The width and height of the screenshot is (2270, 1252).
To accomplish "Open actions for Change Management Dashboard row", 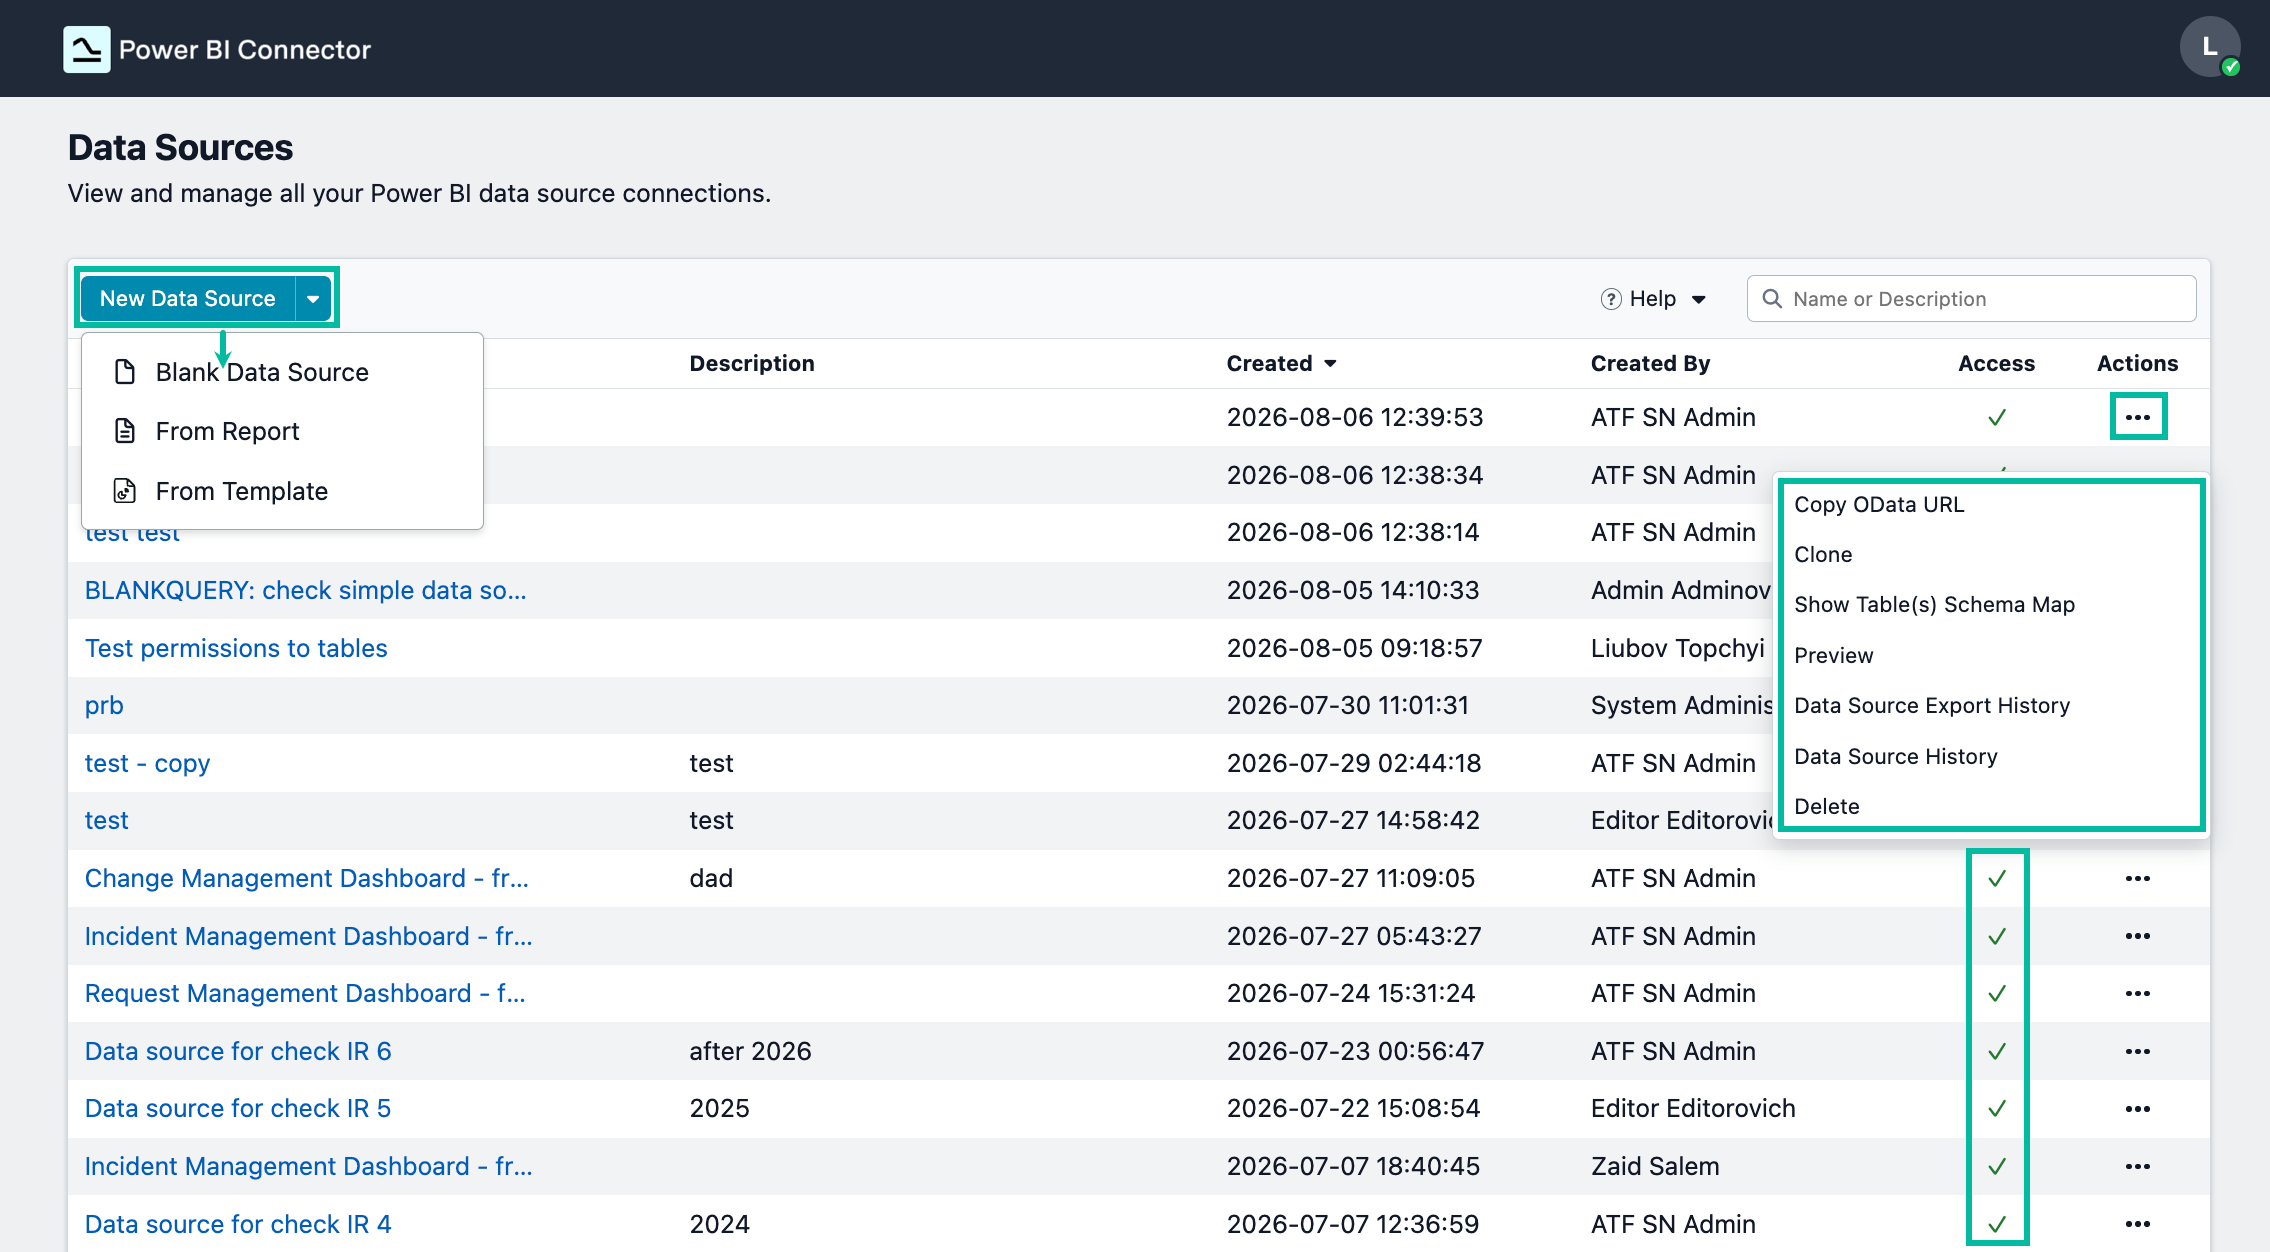I will point(2138,878).
